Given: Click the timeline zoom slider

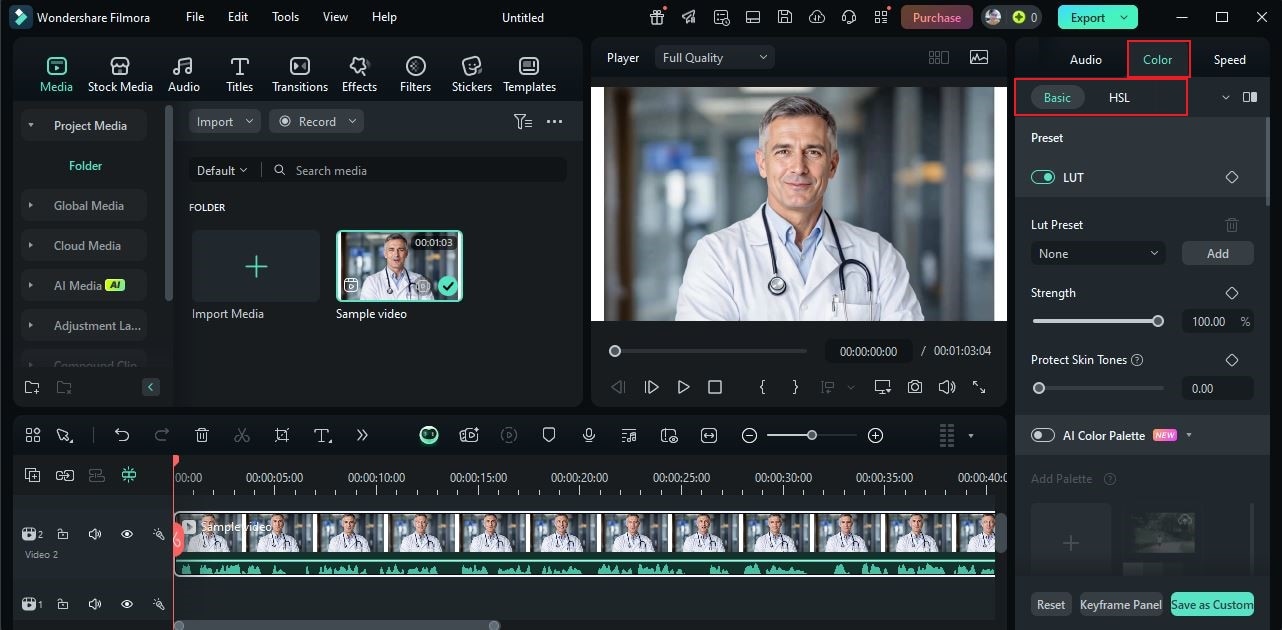Looking at the screenshot, I should click(x=811, y=435).
